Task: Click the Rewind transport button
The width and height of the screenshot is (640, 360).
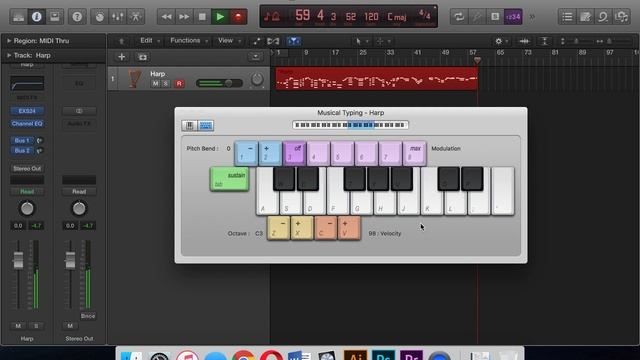Action: [166, 17]
